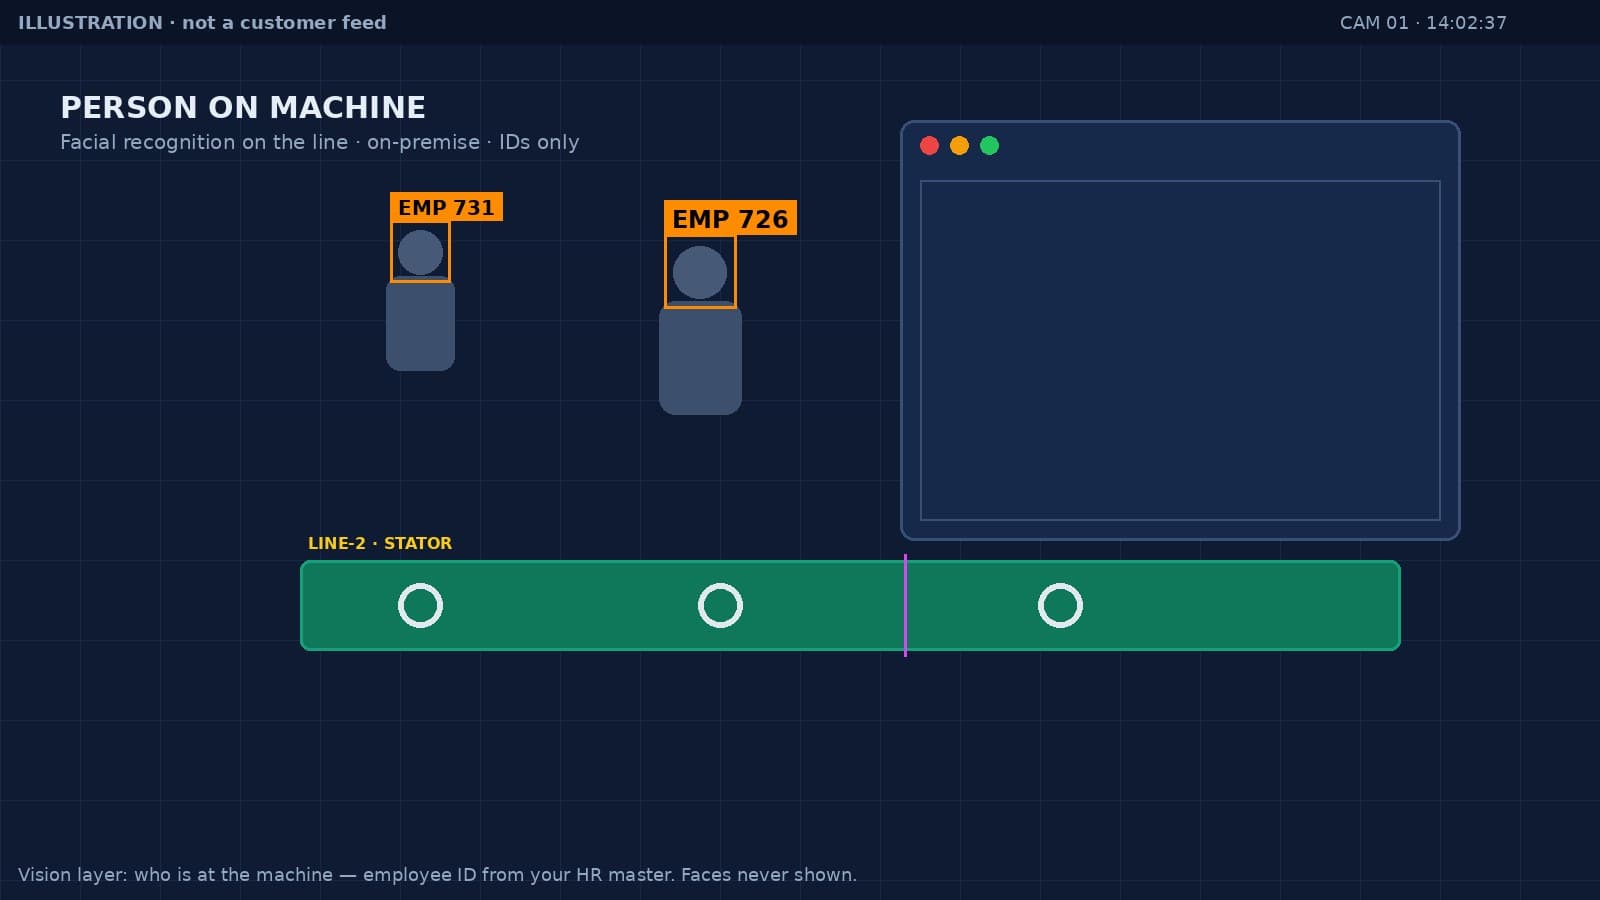Click the LINE-2 · STATOR label

pyautogui.click(x=380, y=543)
